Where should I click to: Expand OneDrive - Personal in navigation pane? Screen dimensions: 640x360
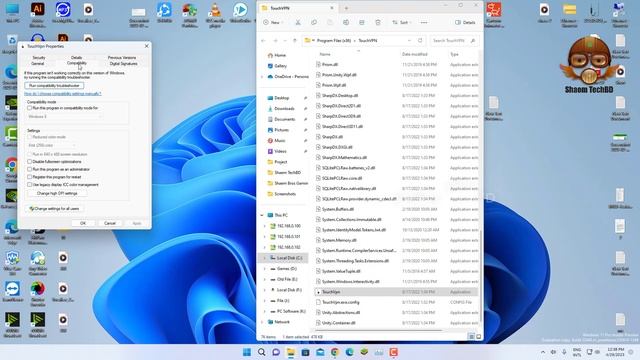coord(262,77)
